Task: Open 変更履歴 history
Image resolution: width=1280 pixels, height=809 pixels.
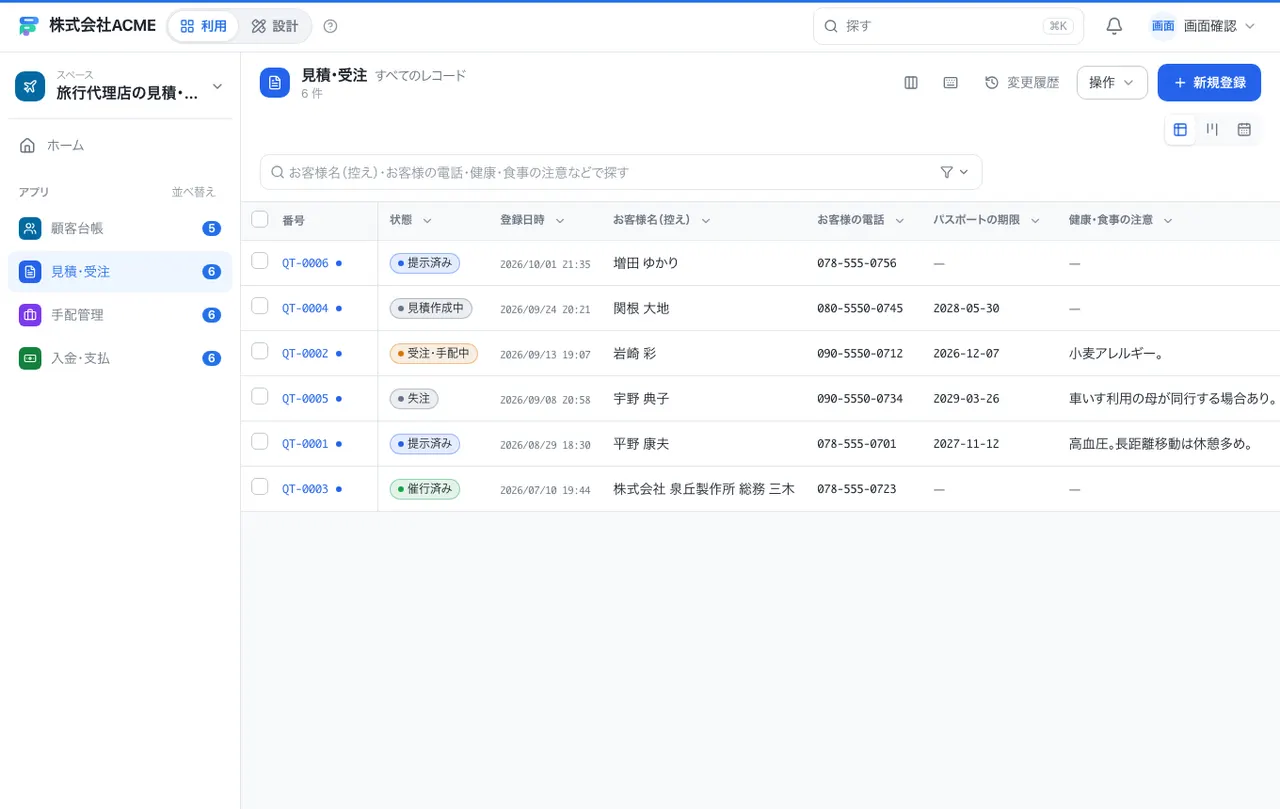Action: tap(1022, 83)
